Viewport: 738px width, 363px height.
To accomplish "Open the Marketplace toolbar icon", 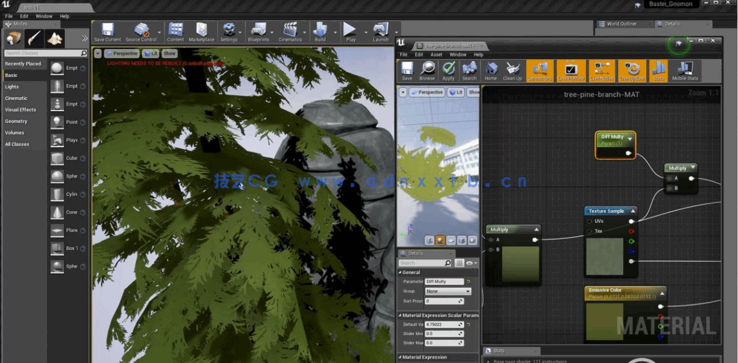I will click(201, 32).
